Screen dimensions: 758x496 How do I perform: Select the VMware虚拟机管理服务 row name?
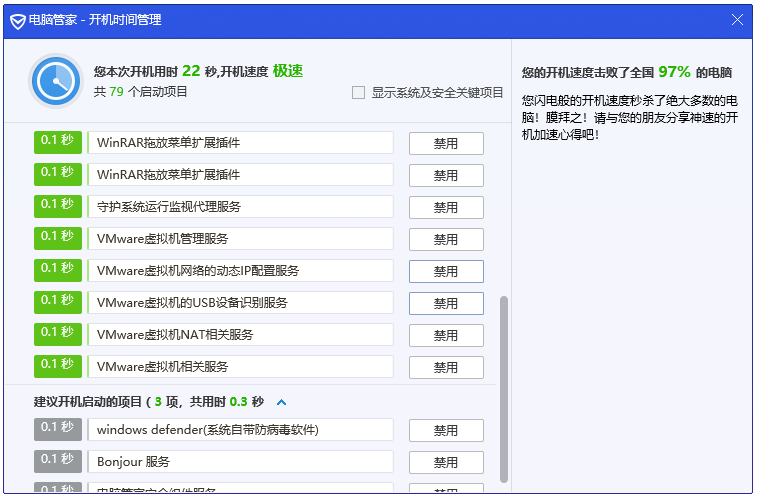click(x=240, y=239)
